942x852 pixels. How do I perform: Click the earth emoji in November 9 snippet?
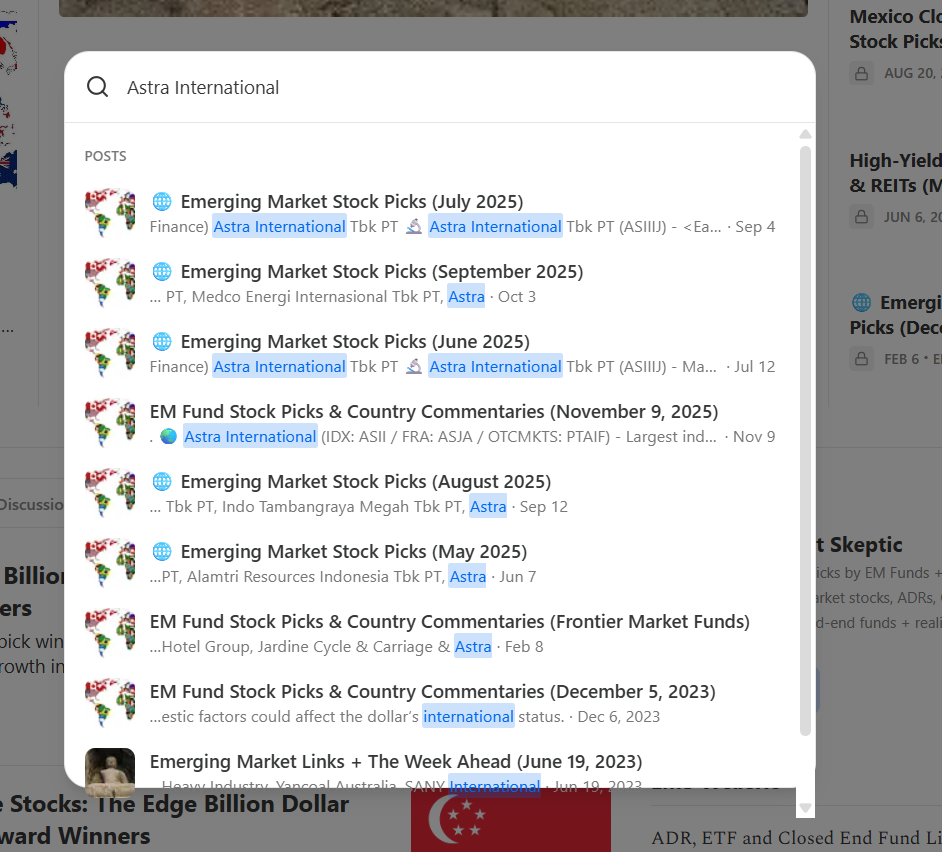coord(169,437)
